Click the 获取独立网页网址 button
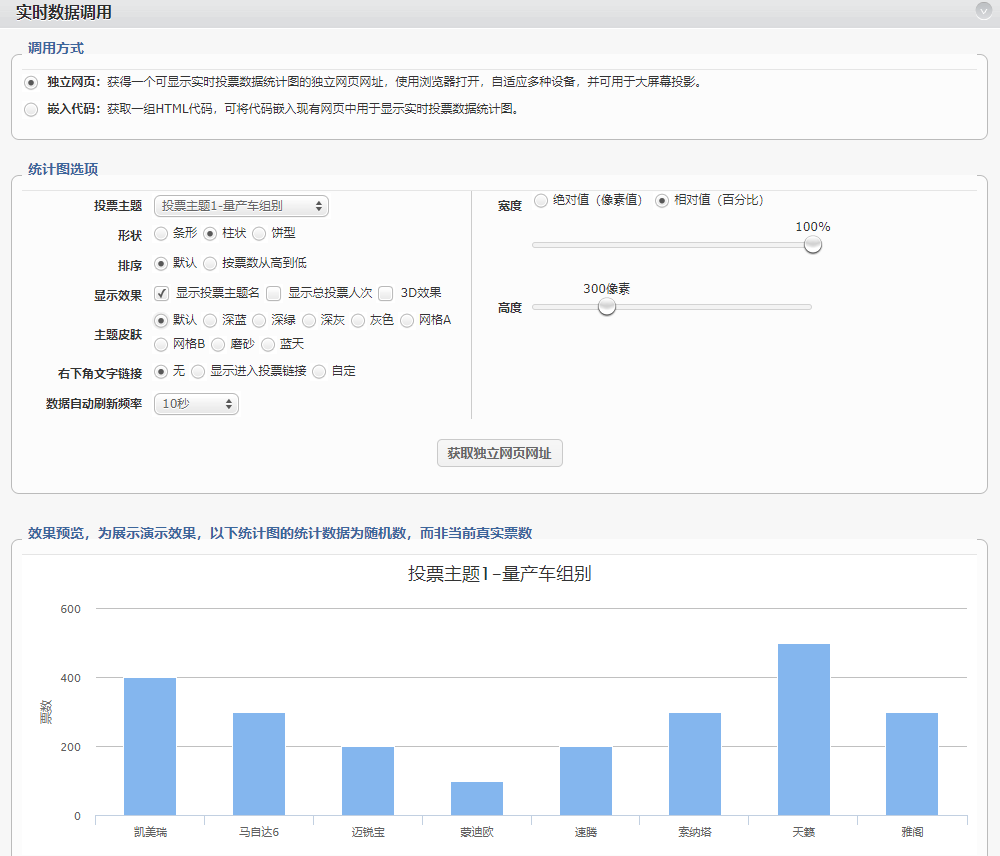 pyautogui.click(x=500, y=453)
